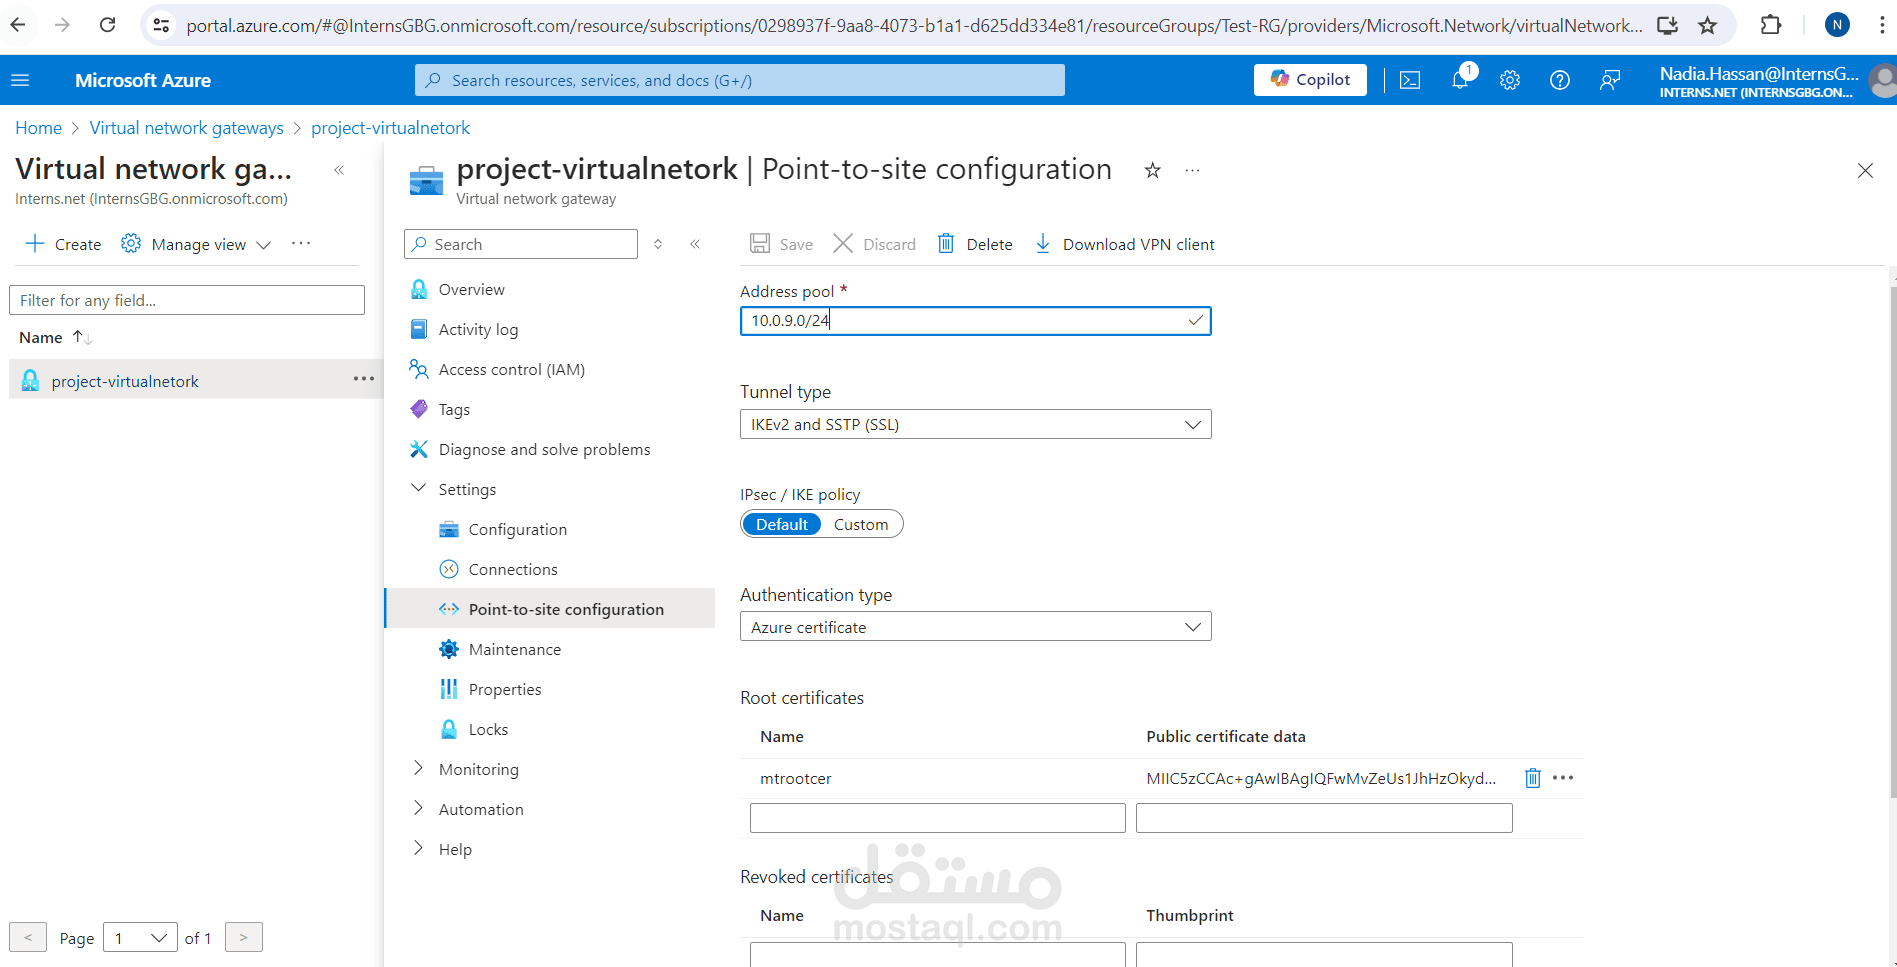
Task: Expand the Monitoring section
Action: pyautogui.click(x=419, y=769)
